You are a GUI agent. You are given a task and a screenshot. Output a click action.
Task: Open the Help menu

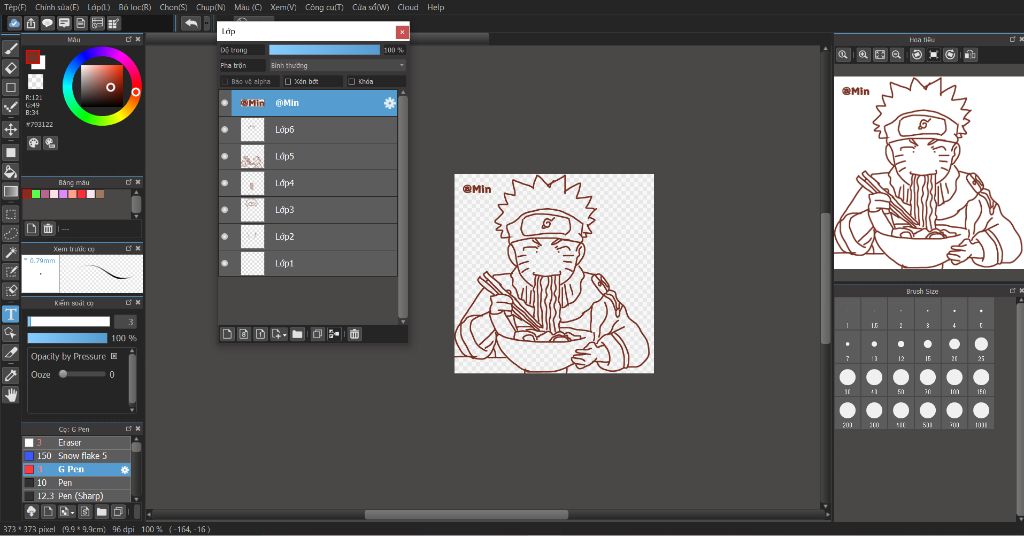tap(436, 7)
